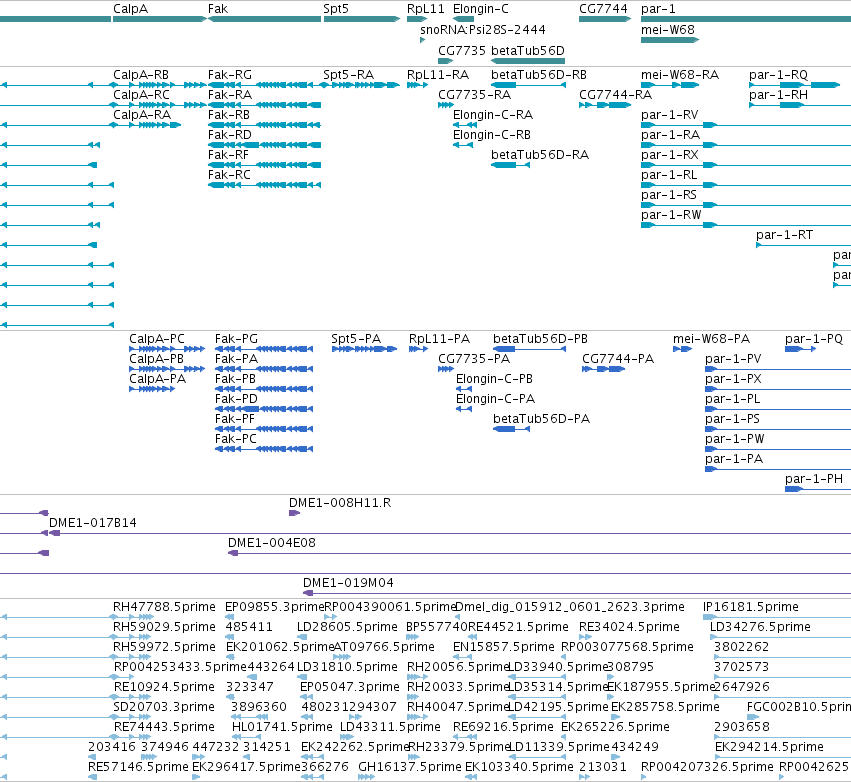The image size is (851, 782).
Task: Click the Fak-RD transcript label
Action: click(230, 135)
